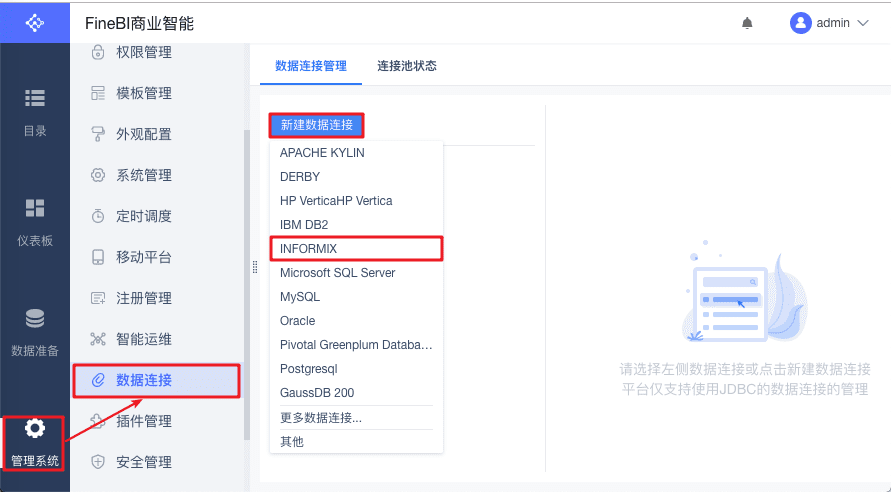Expand the admin account dropdown arrow
Viewport: 891px width, 492px height.
point(863,23)
